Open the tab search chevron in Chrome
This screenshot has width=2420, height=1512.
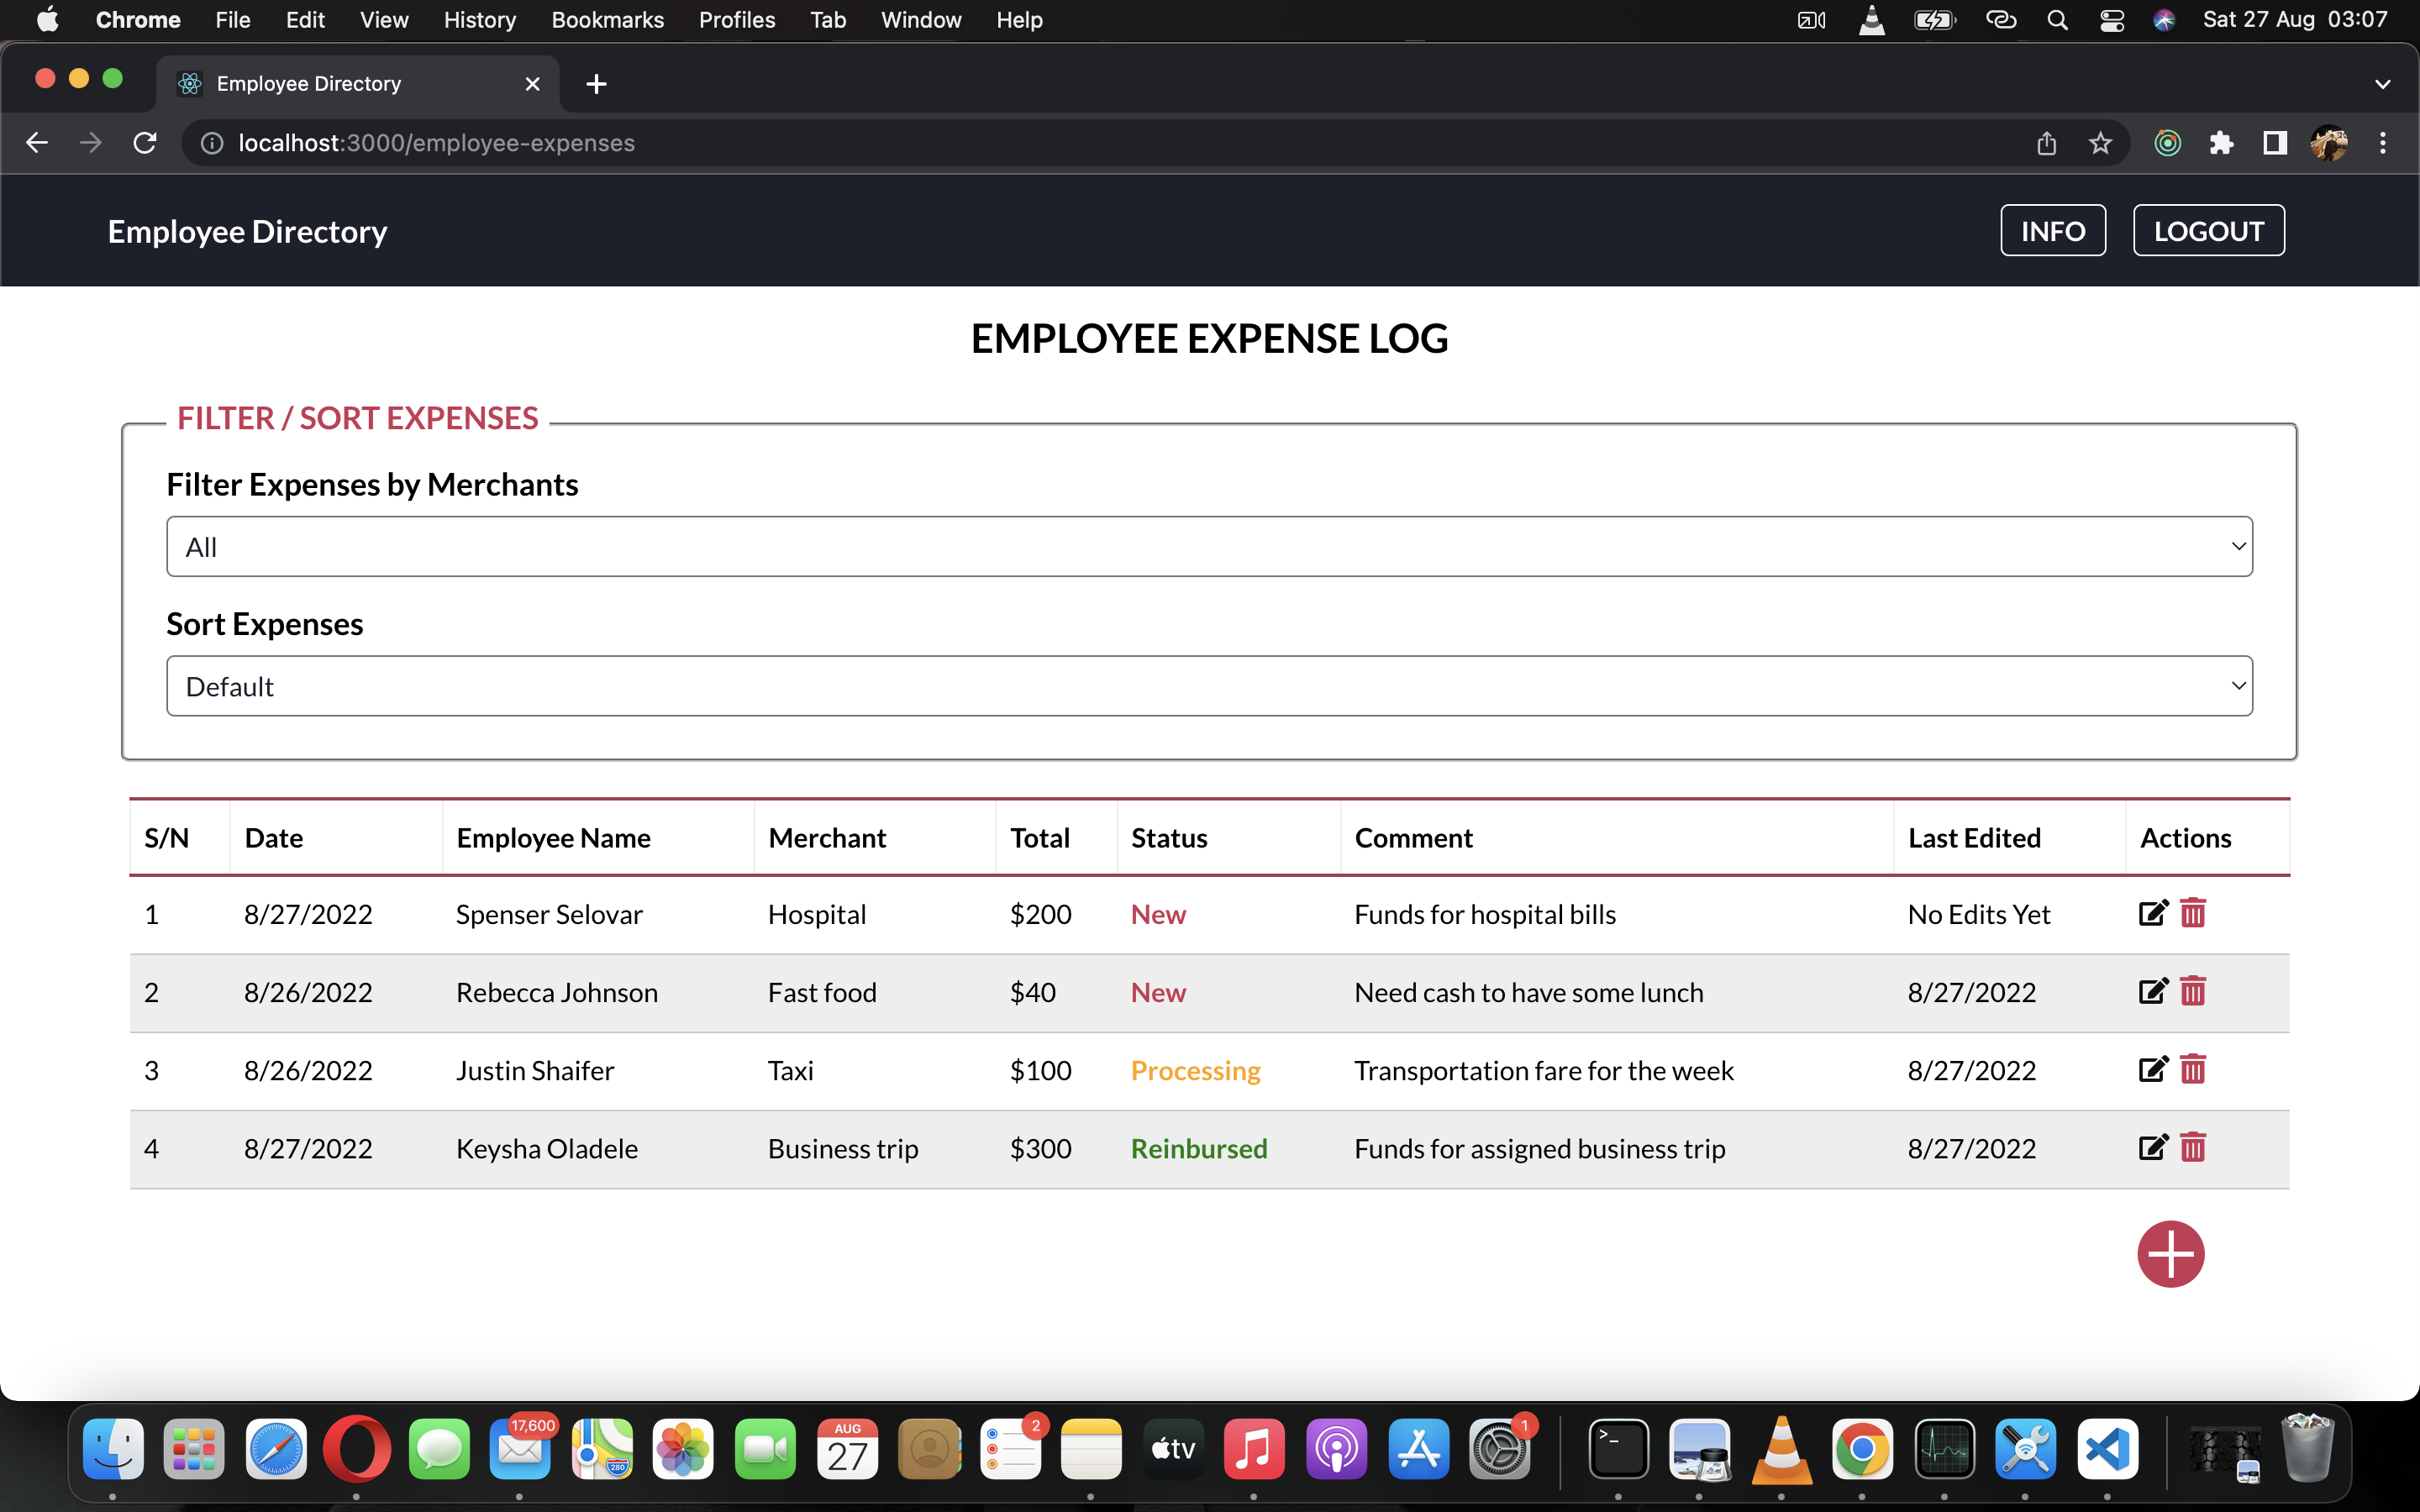(2383, 83)
